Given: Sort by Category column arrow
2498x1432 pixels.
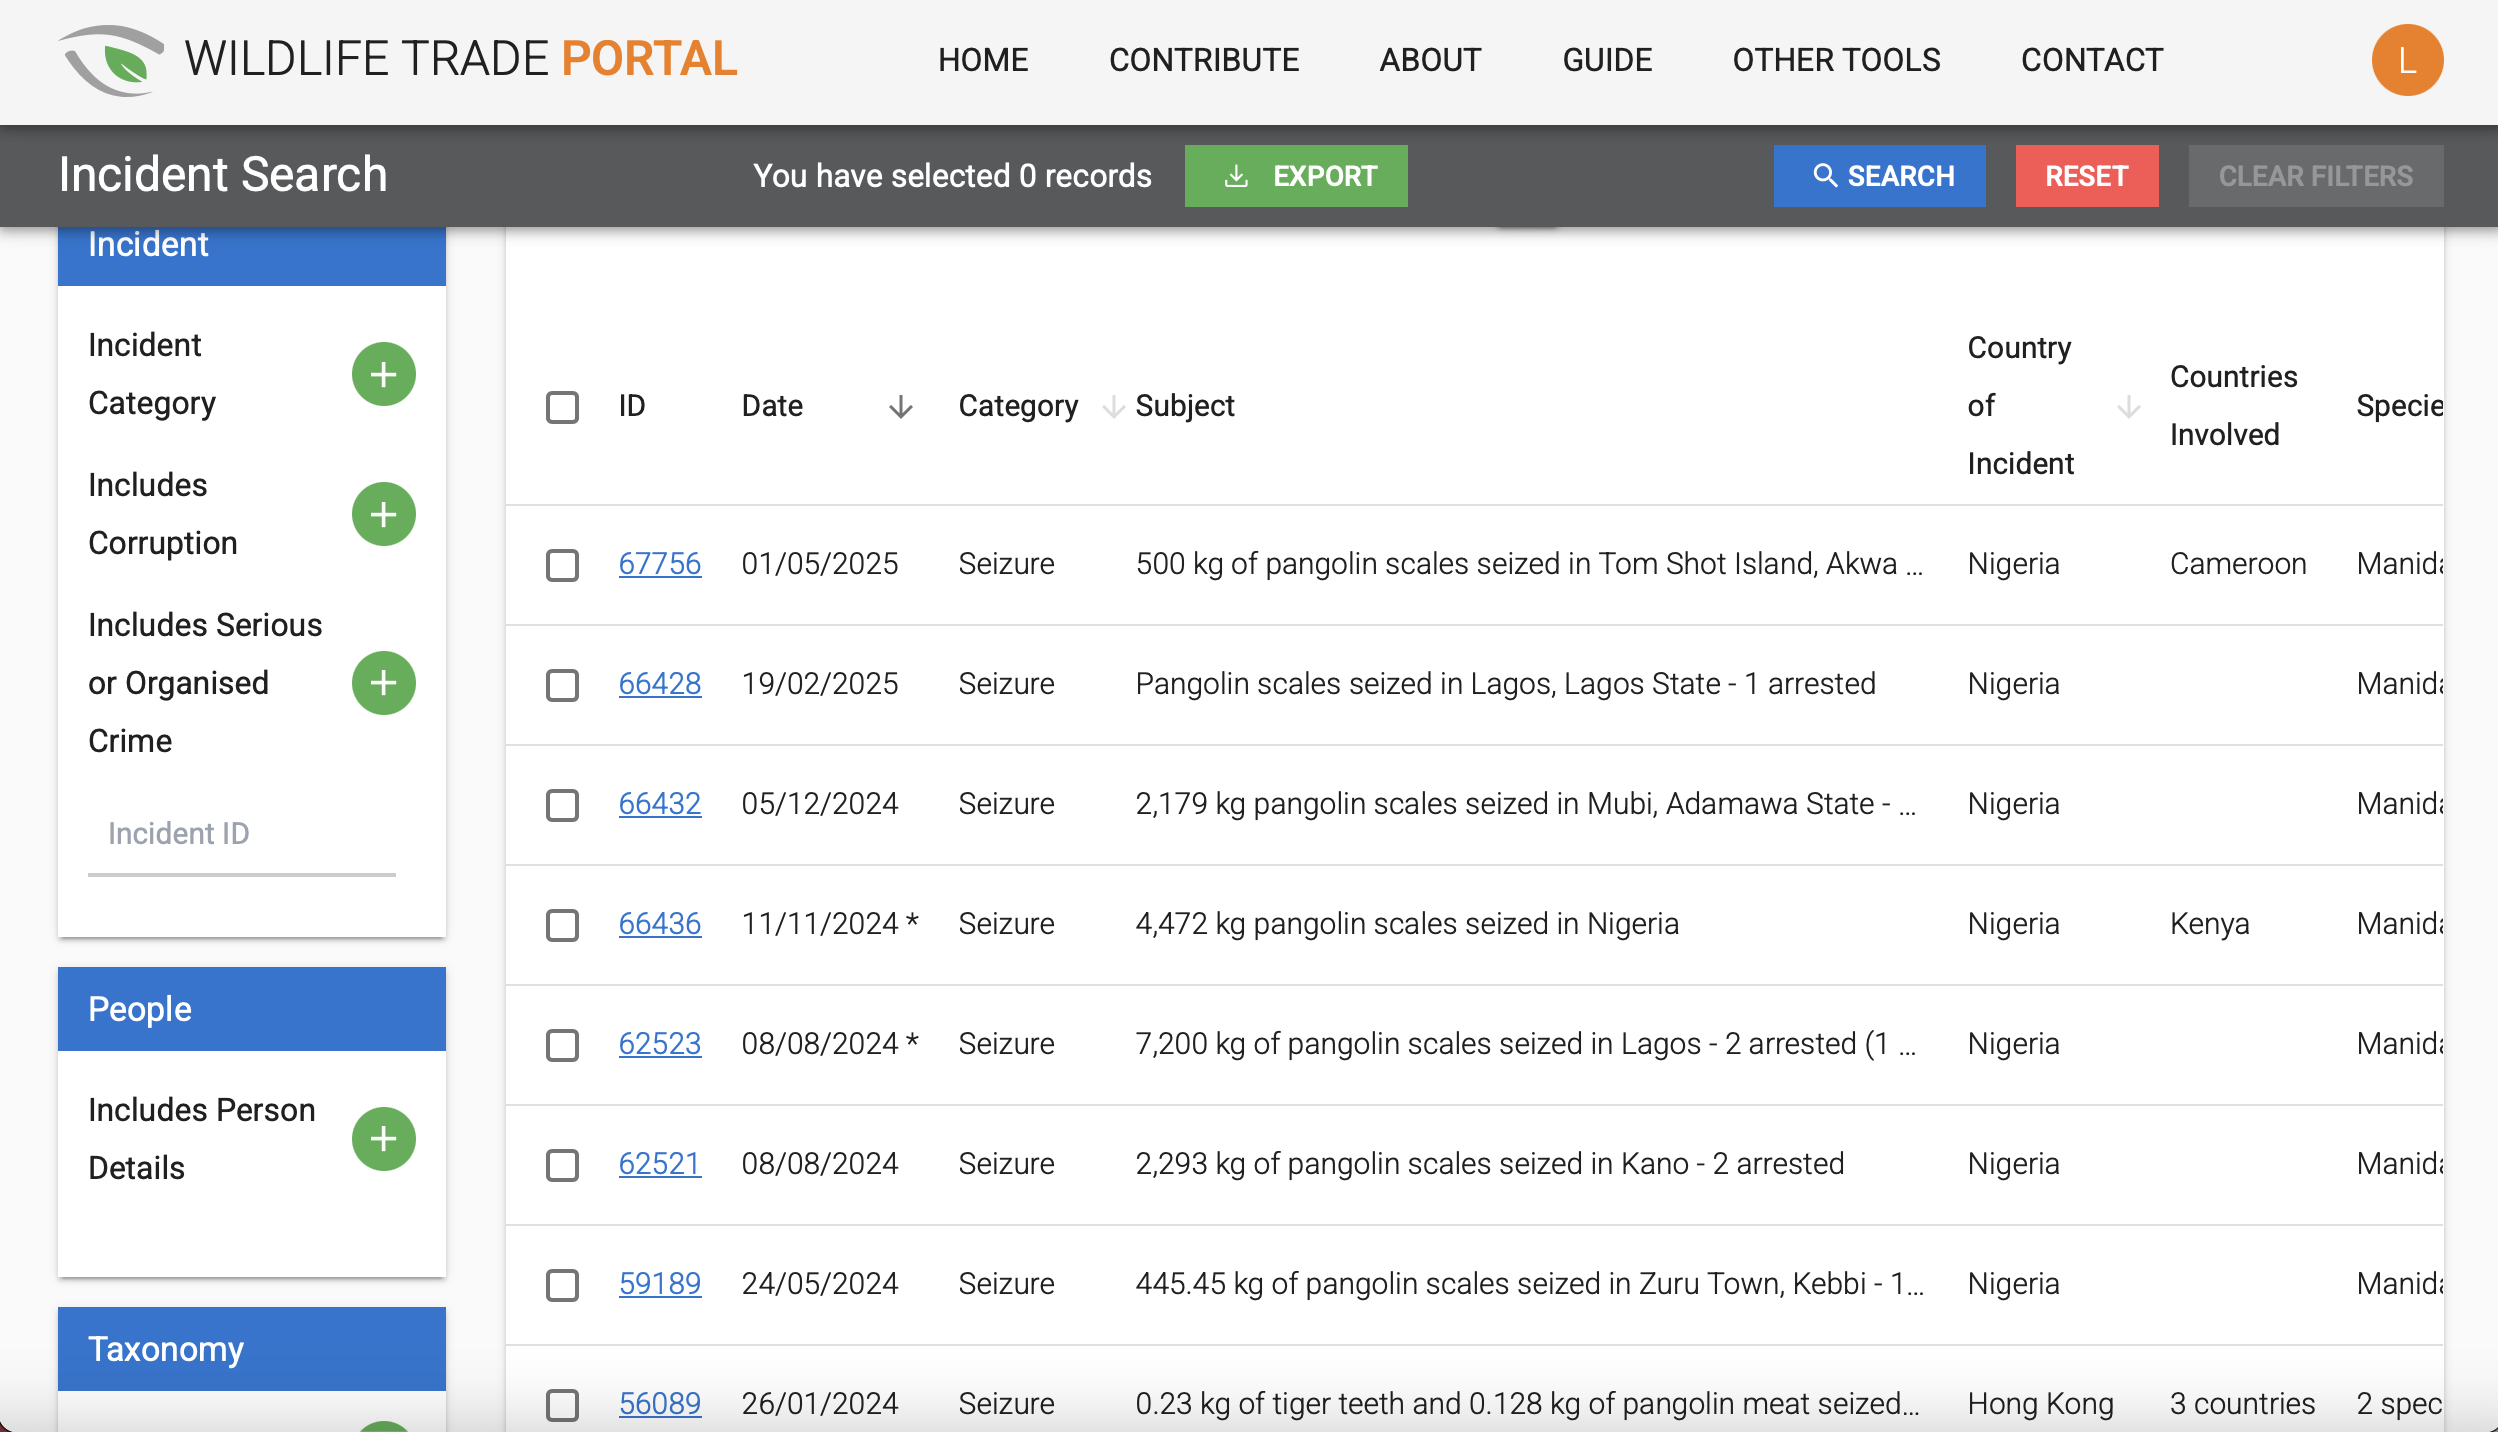Looking at the screenshot, I should [1112, 407].
